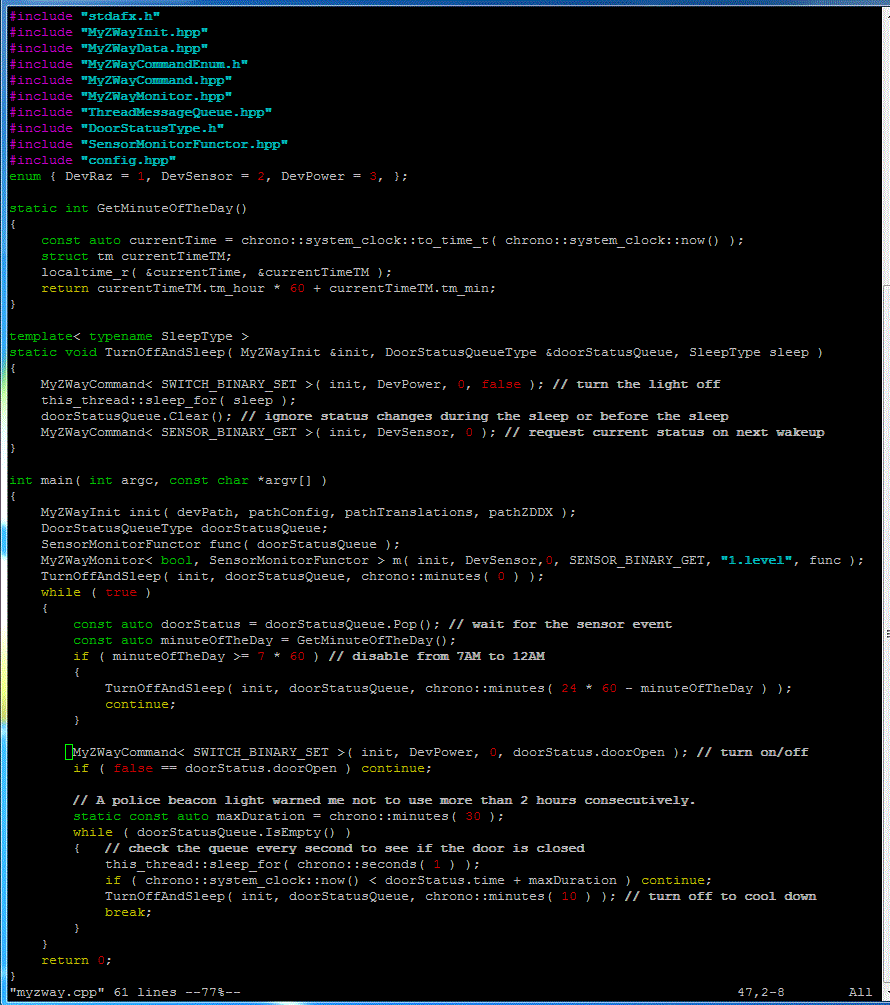890x1005 pixels.
Task: Click the '// turn off to cool down' comment
Action: (720, 897)
